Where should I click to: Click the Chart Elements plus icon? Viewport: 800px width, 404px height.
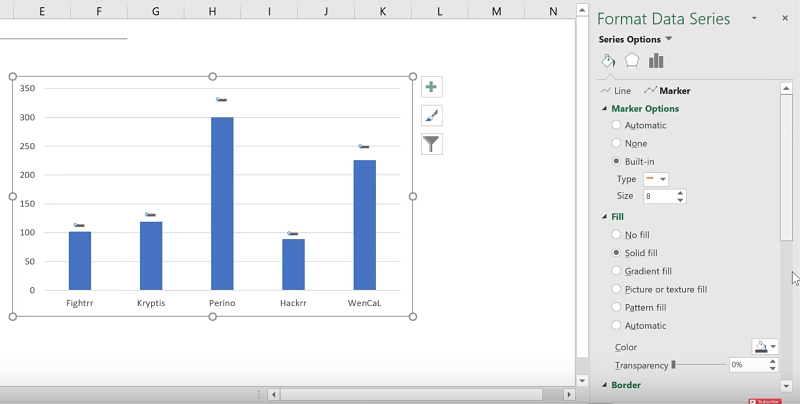(x=431, y=87)
